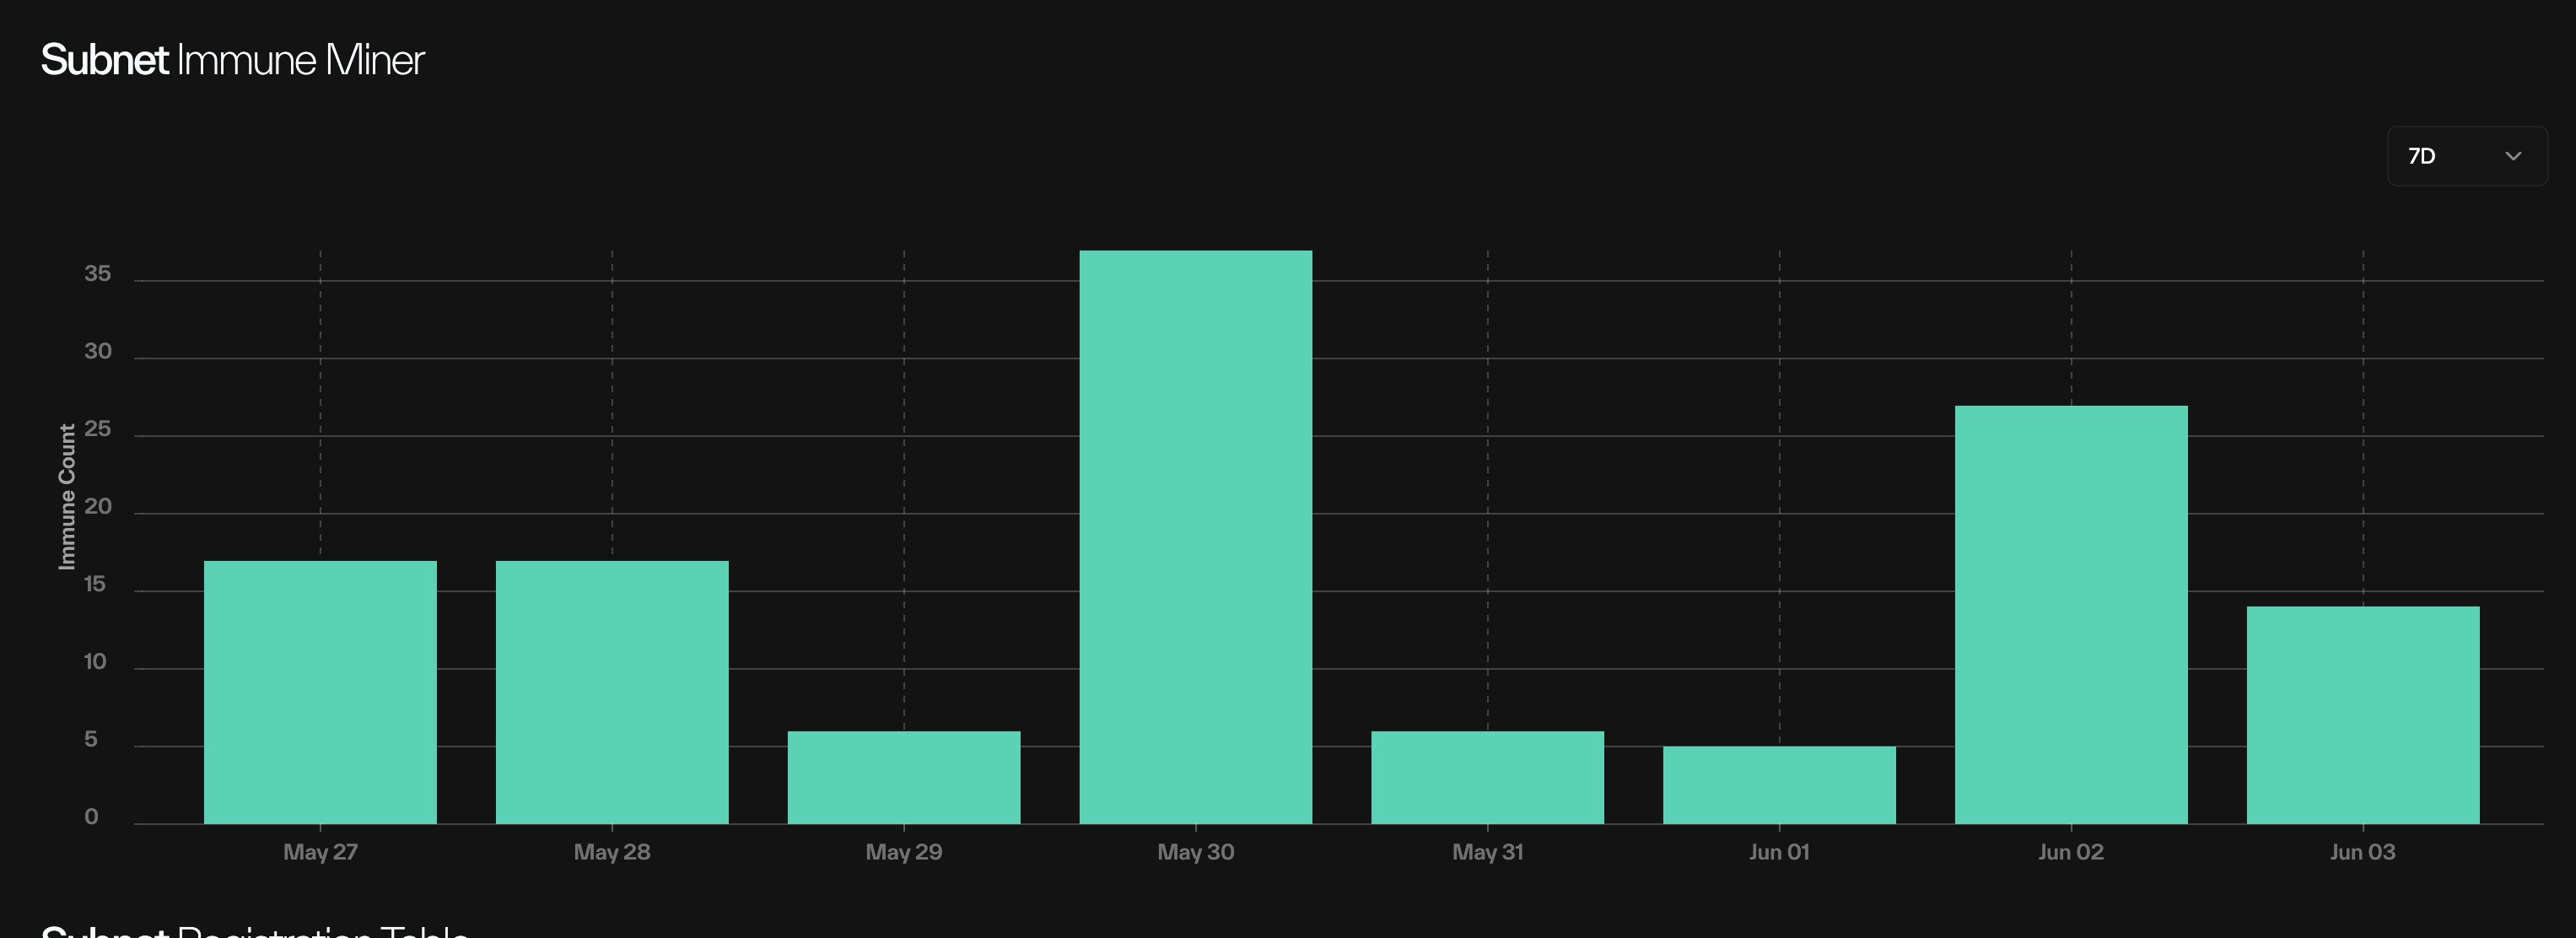This screenshot has width=2576, height=938.
Task: Click the May 30 axis label
Action: click(x=1195, y=852)
